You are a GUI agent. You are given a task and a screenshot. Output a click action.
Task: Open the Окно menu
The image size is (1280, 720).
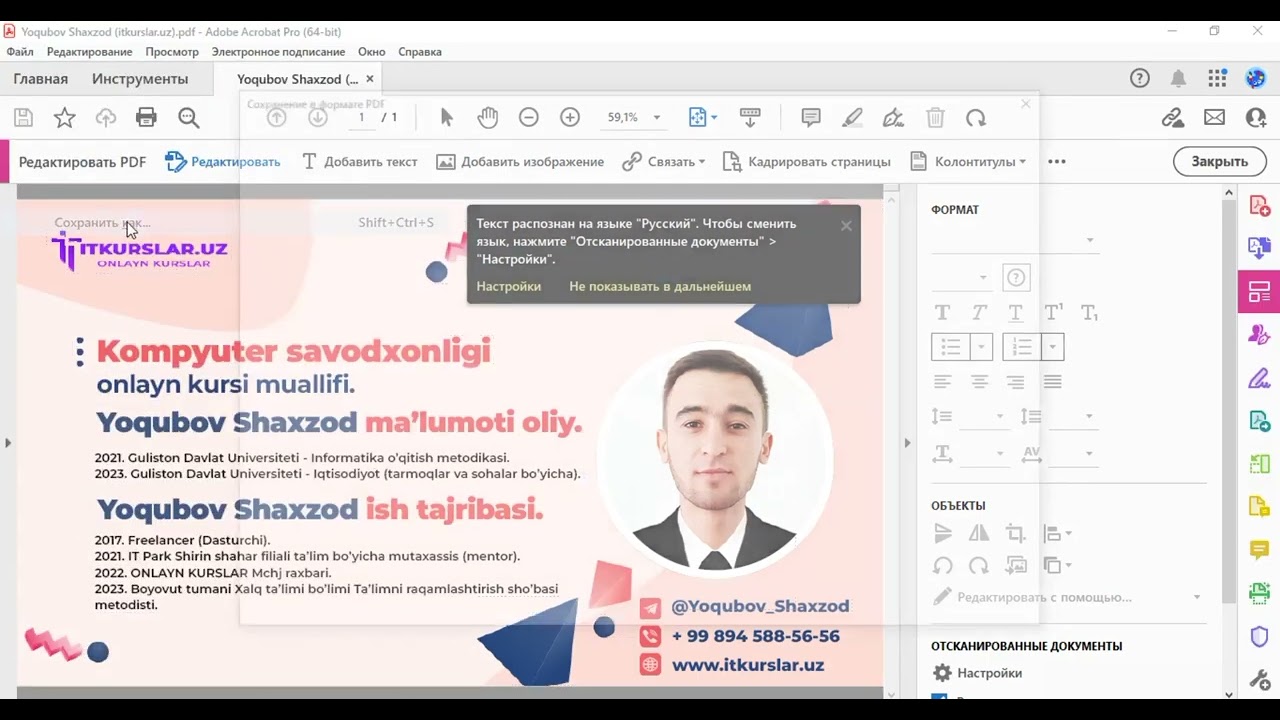point(371,51)
